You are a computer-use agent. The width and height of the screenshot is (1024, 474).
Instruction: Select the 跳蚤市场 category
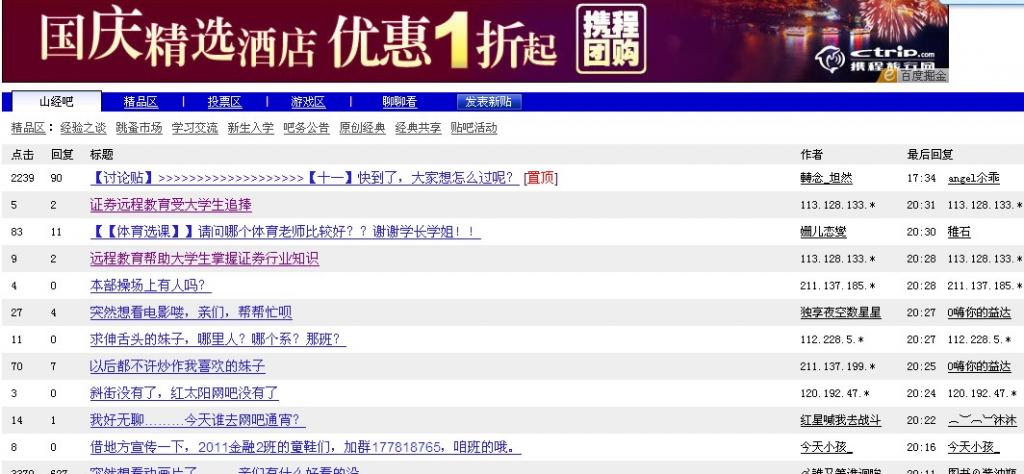(x=138, y=128)
